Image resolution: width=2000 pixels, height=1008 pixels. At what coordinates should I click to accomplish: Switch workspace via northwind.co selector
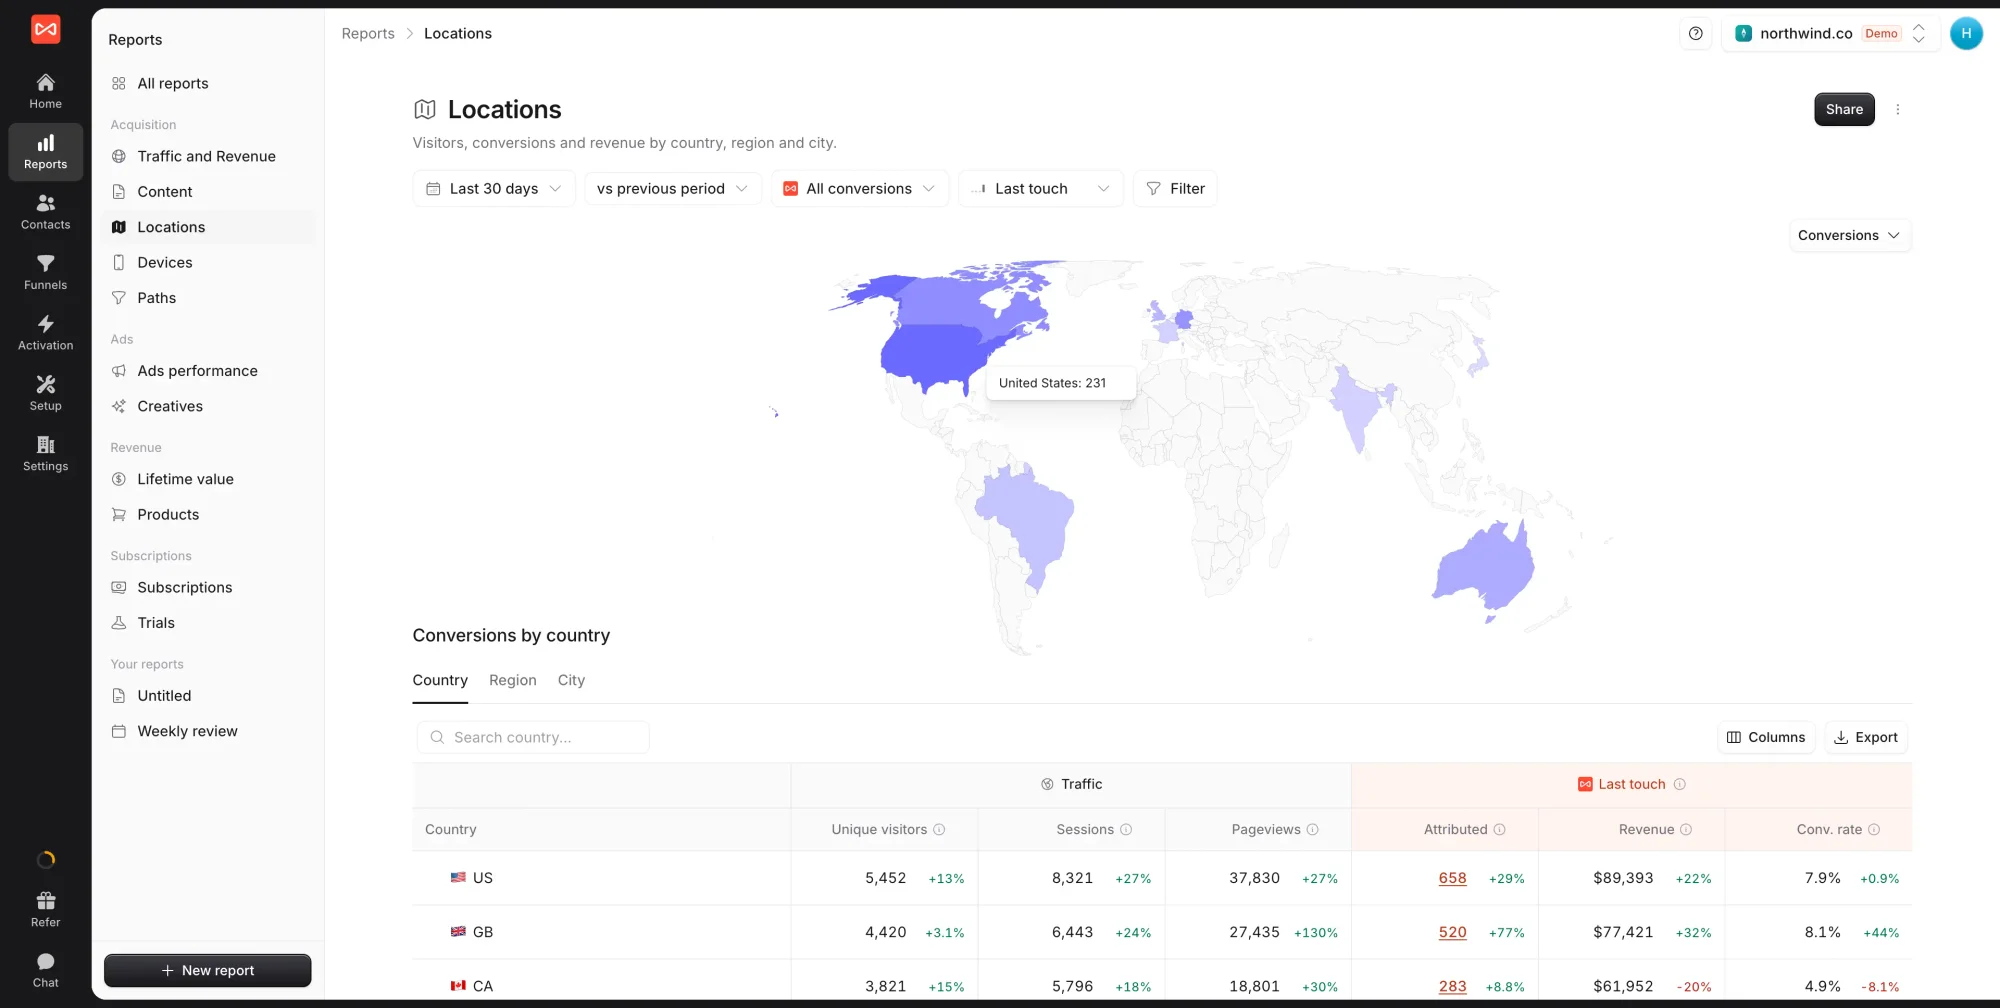[1831, 33]
